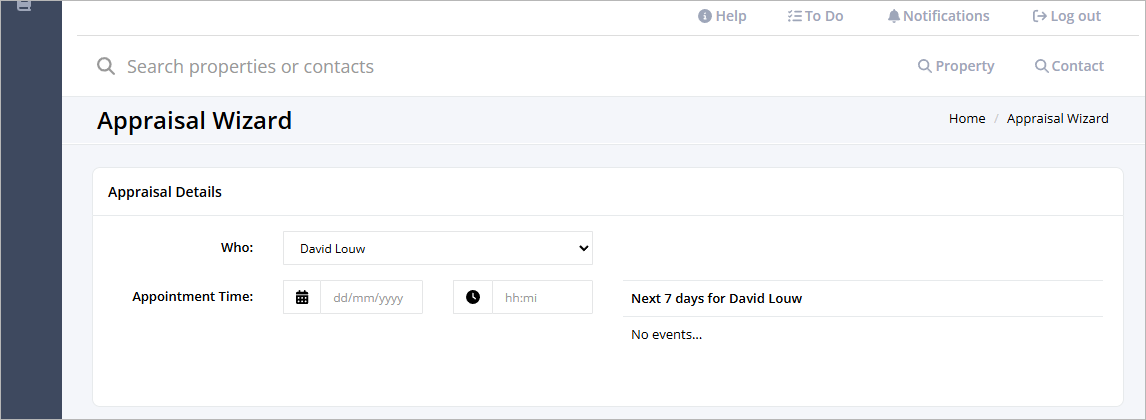Click Log out

coord(1066,16)
